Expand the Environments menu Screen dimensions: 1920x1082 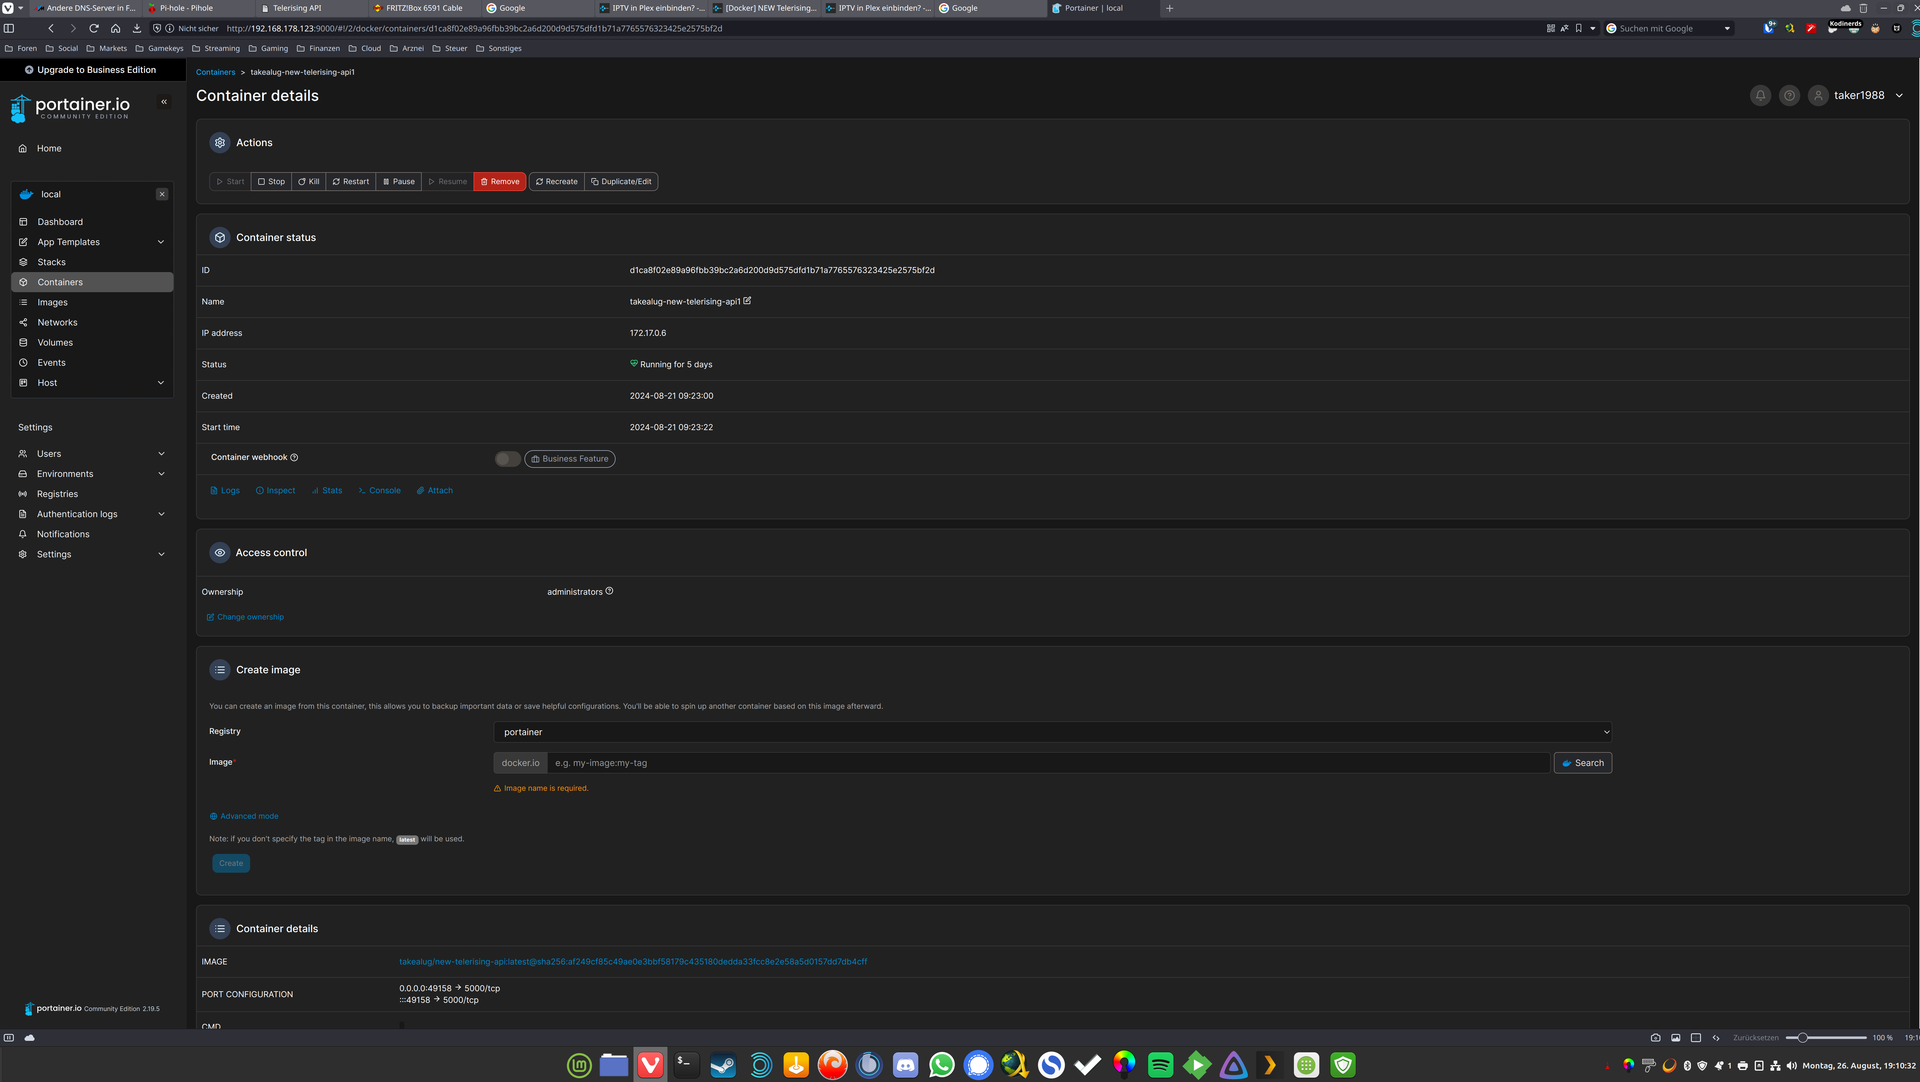[x=161, y=474]
